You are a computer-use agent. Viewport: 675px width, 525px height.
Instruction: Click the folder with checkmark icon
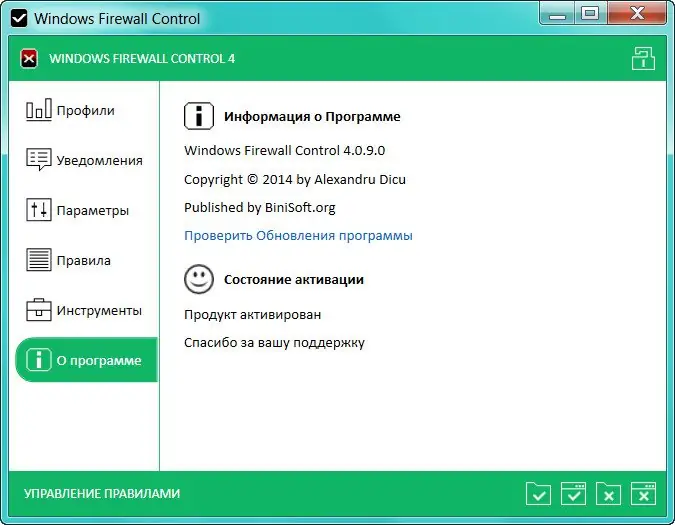point(538,494)
